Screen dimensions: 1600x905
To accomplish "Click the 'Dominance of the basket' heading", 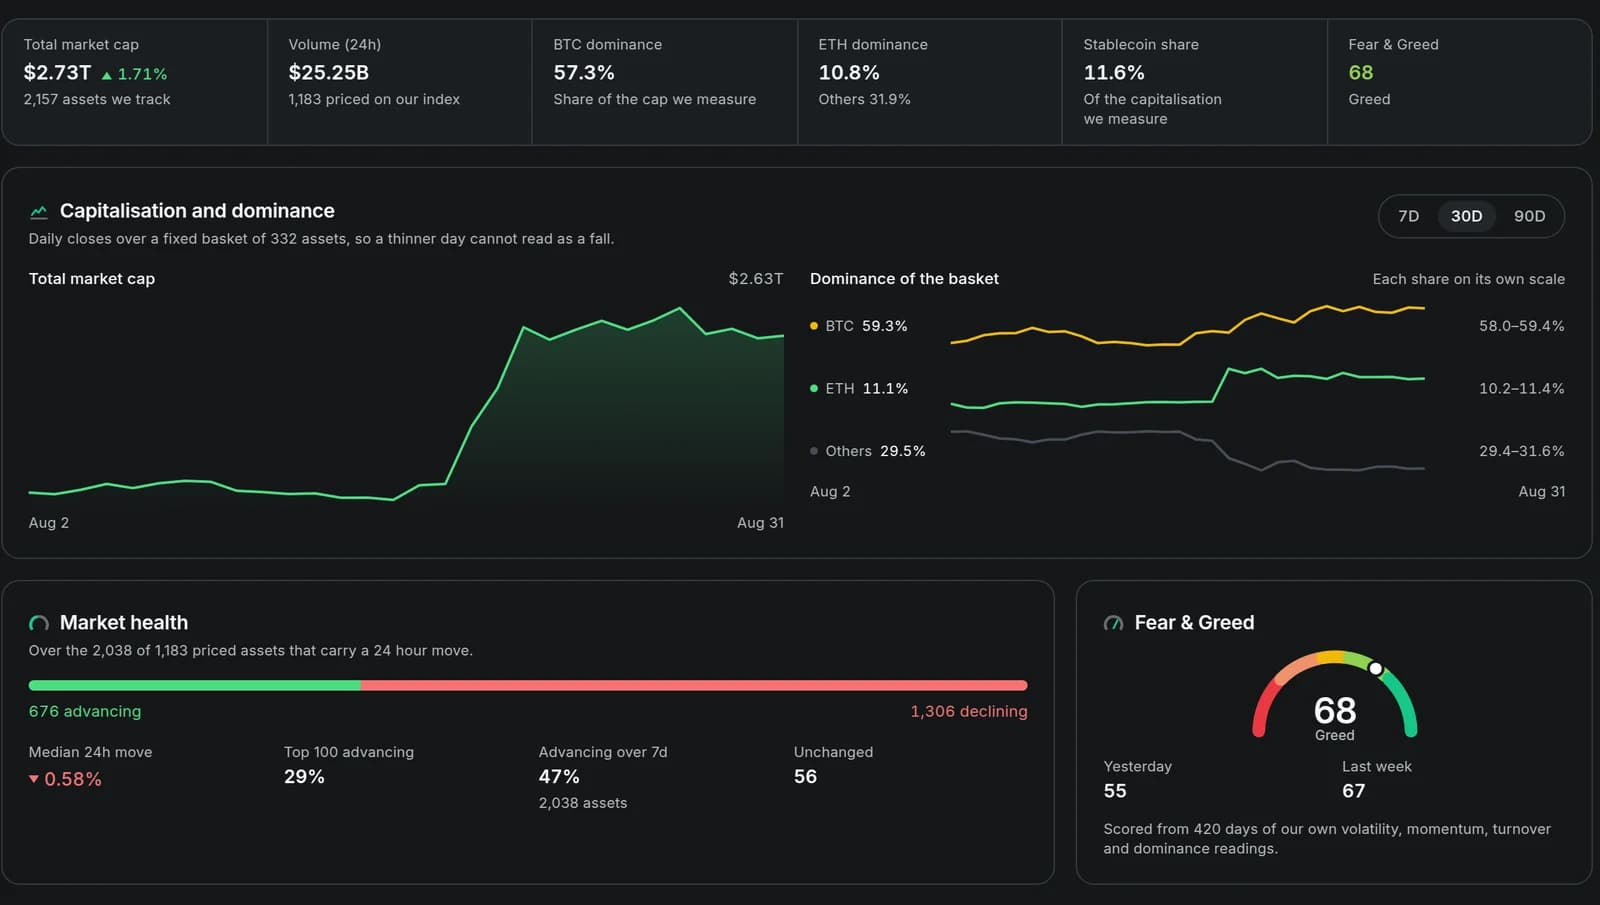I will 904,279.
